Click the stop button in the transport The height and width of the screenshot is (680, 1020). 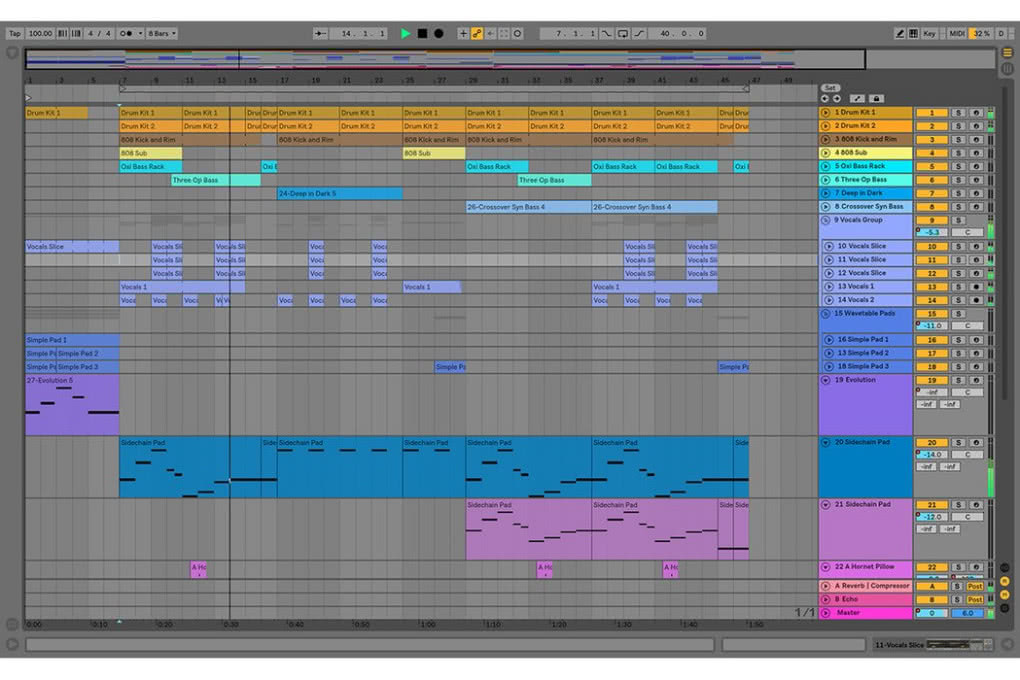coord(422,33)
